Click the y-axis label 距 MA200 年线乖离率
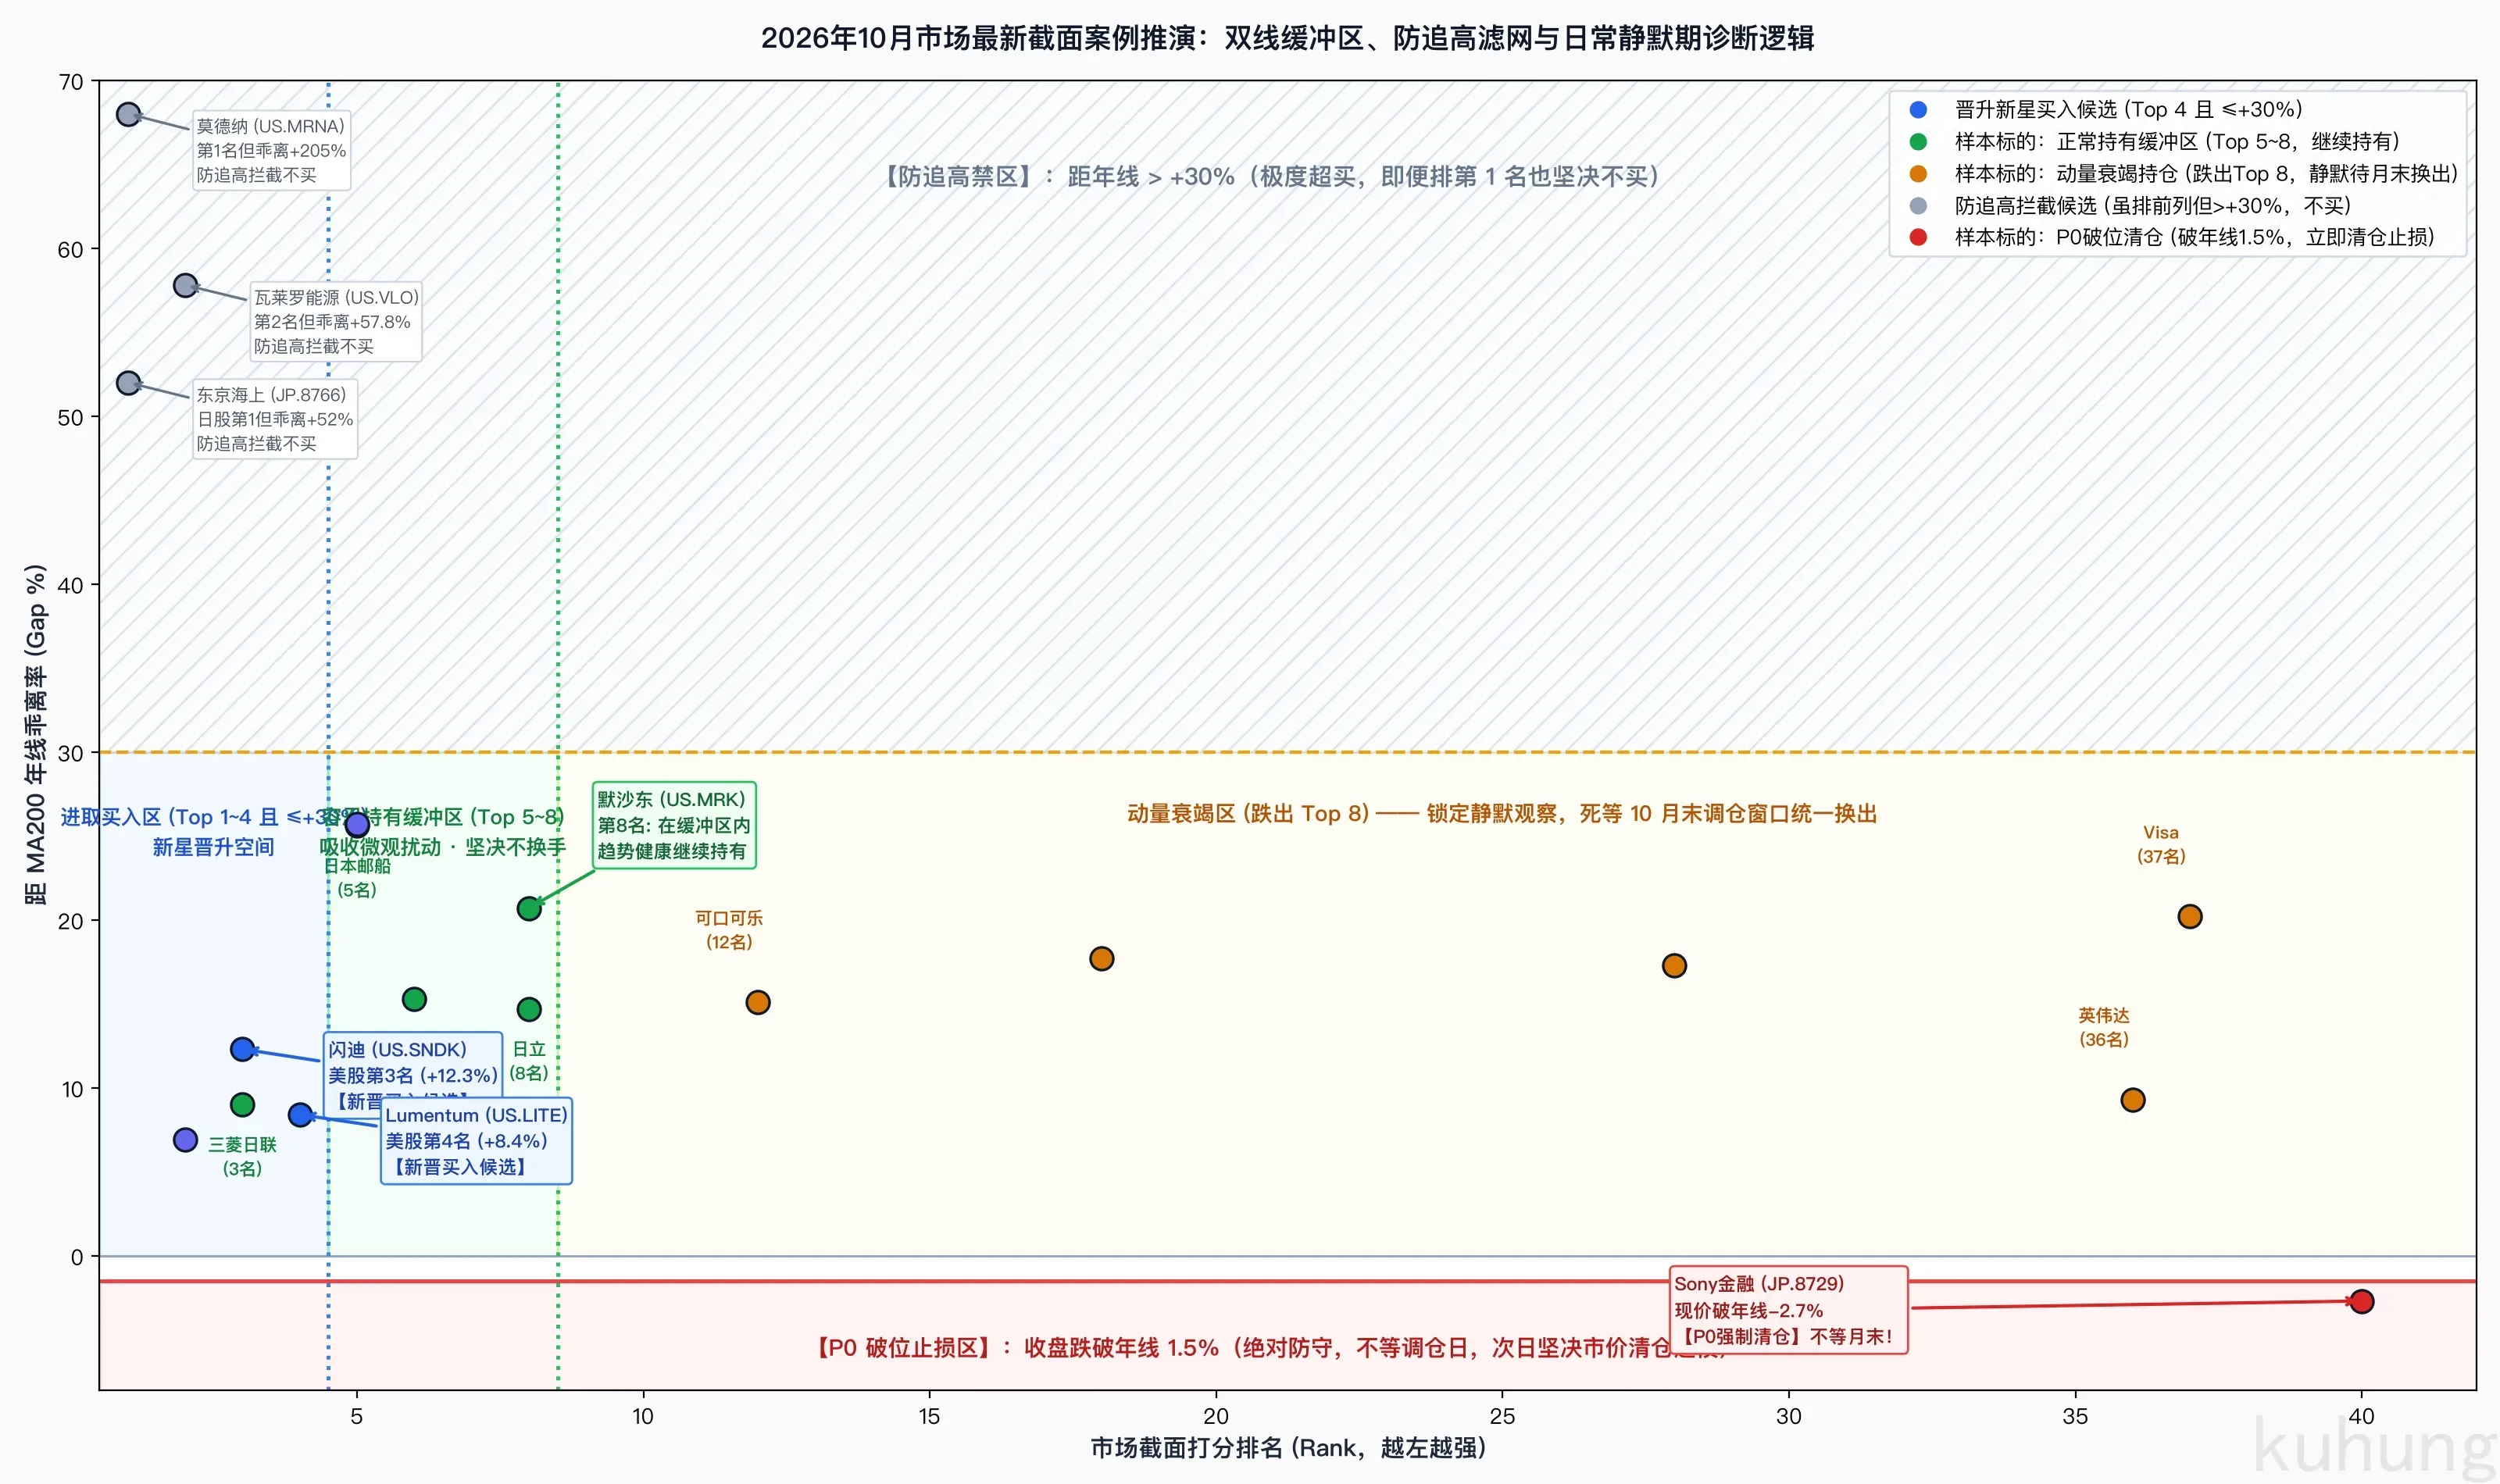Image resolution: width=2500 pixels, height=1484 pixels. [x=35, y=735]
